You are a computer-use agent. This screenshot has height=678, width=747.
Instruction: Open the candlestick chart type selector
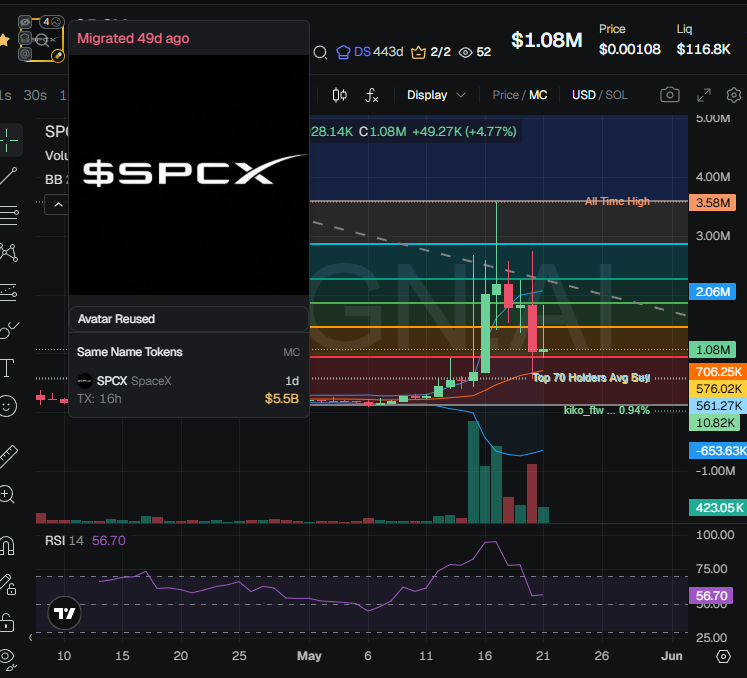339,95
